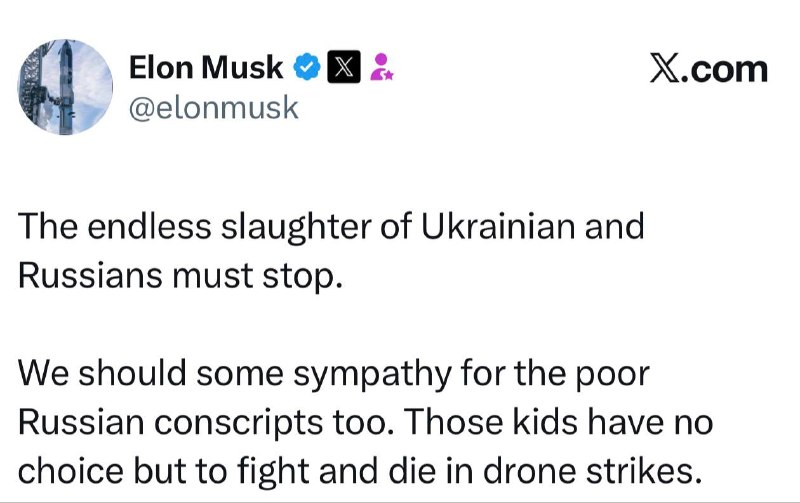This screenshot has height=503, width=800.
Task: Click the word "Russians" in the second line
Action: point(90,275)
